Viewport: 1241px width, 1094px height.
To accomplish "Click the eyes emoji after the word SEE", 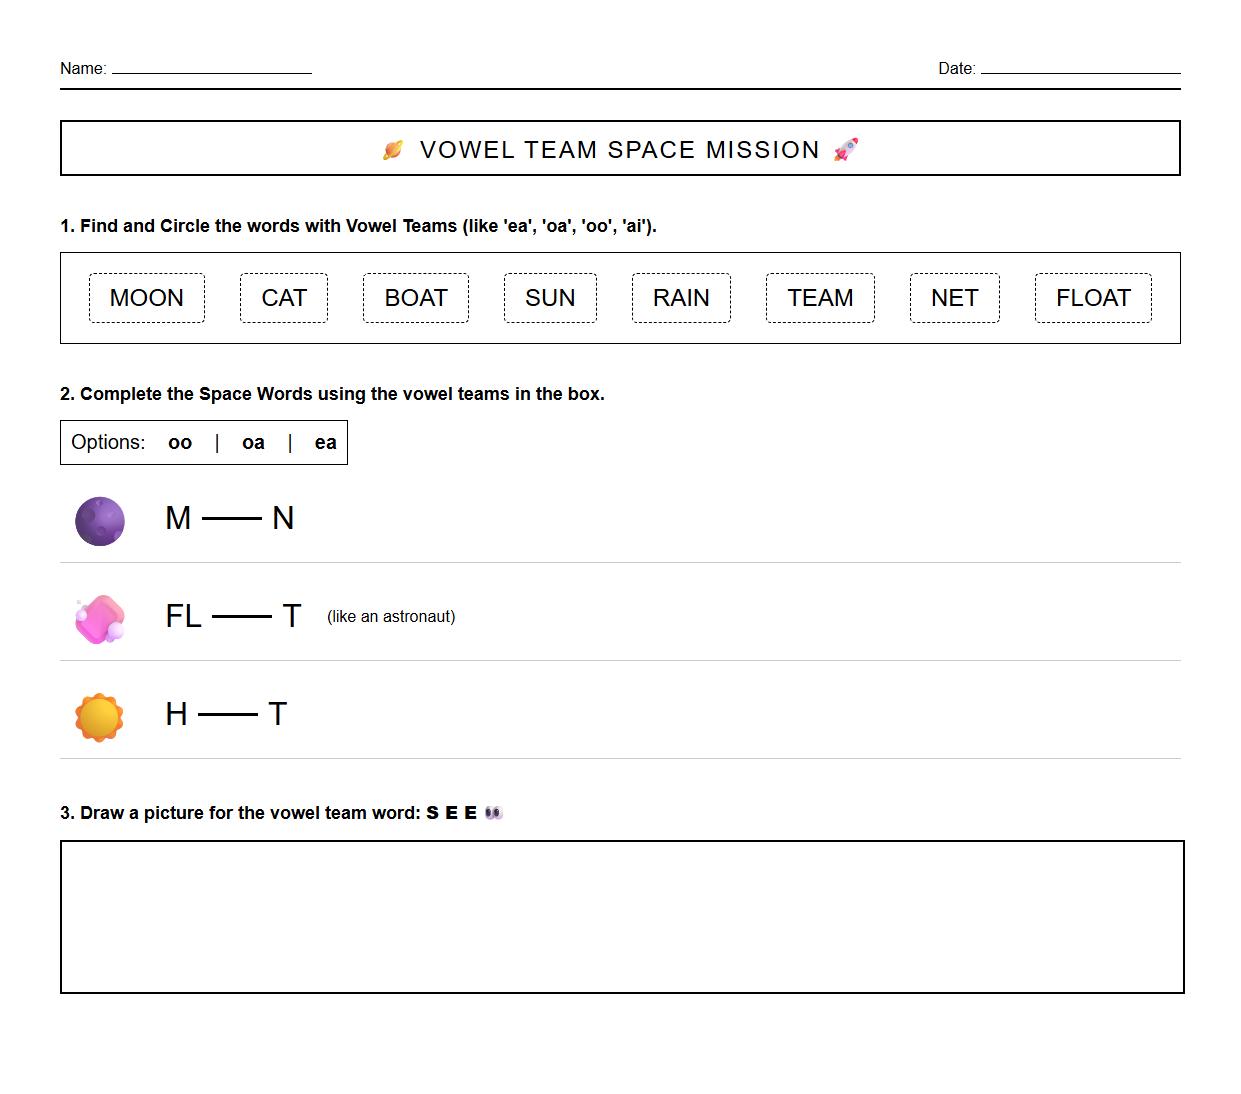I will click(493, 813).
